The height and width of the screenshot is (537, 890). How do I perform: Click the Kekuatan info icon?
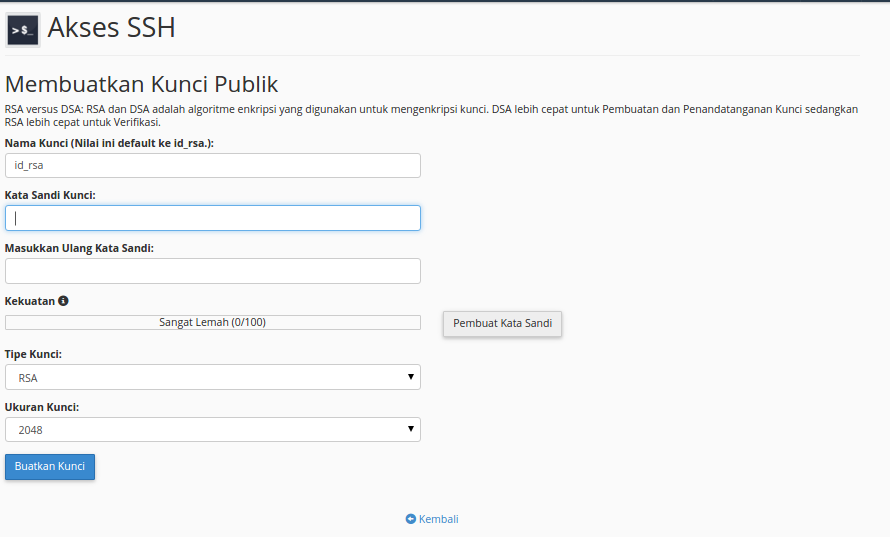click(63, 301)
